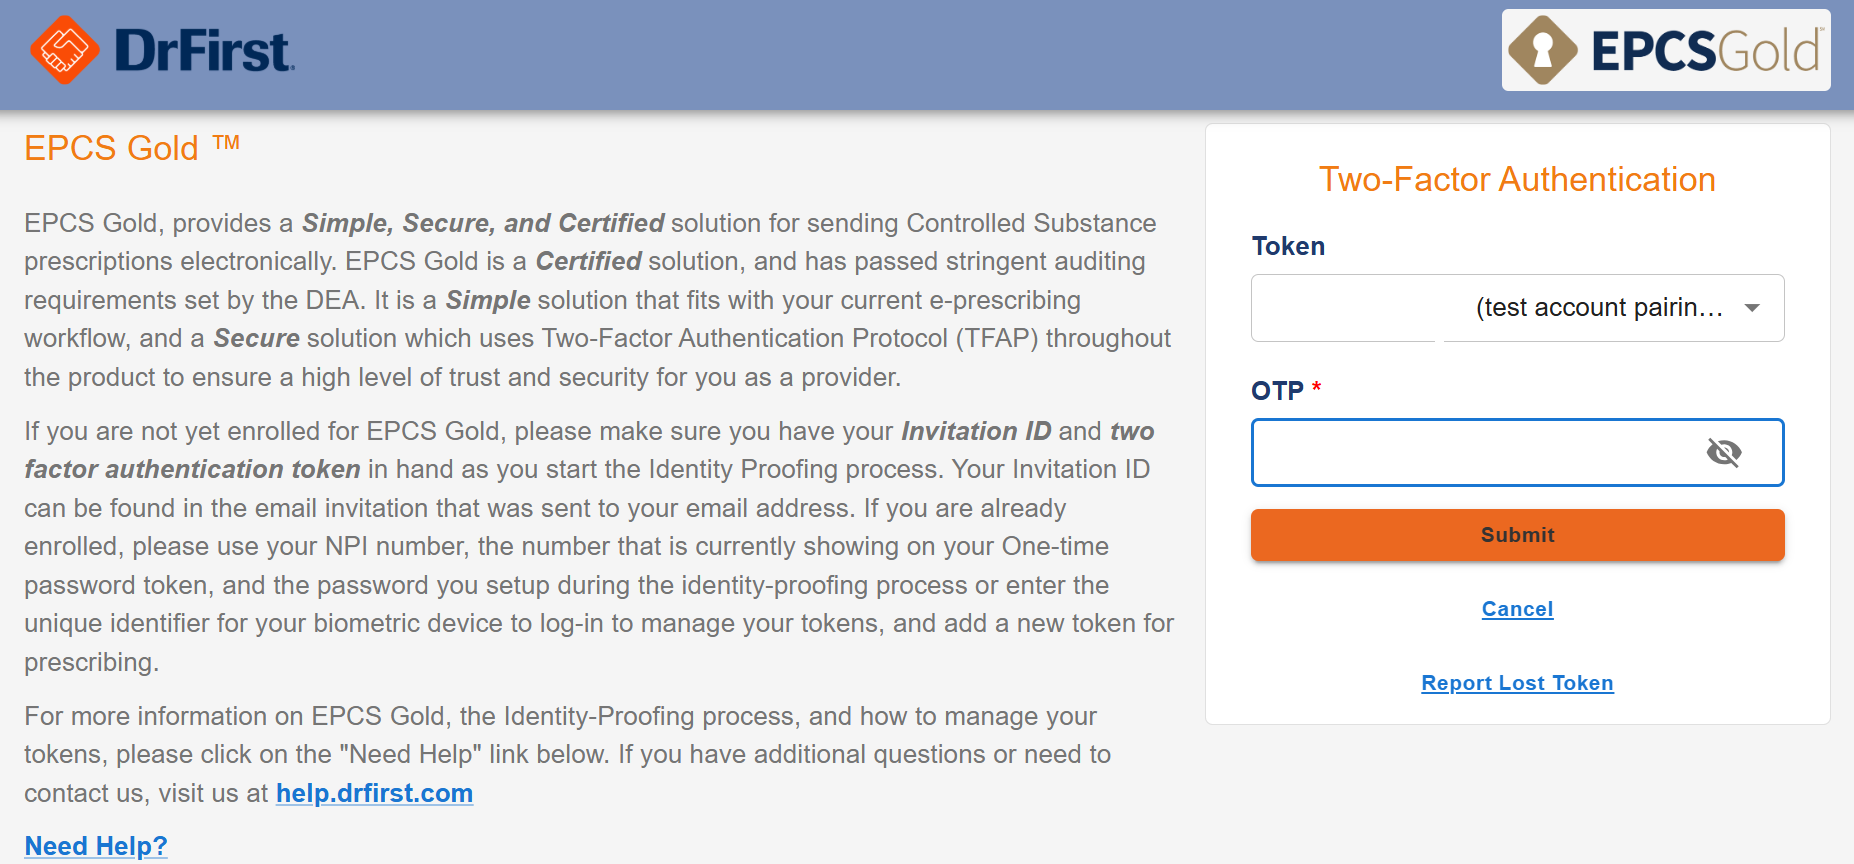Click the gold keyhole EPCS icon

1542,50
